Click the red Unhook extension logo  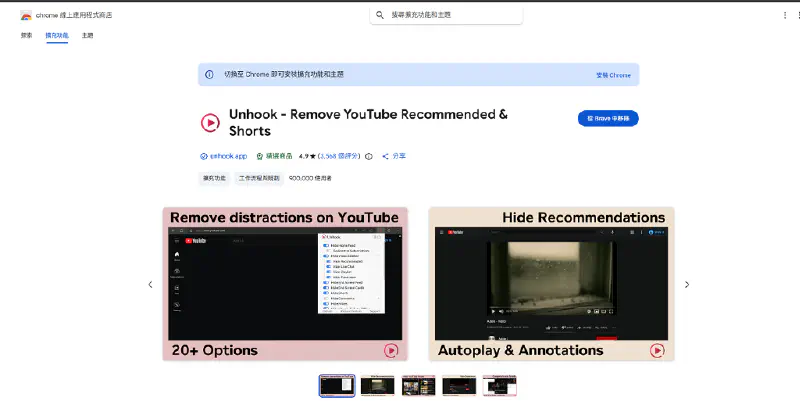click(x=210, y=123)
